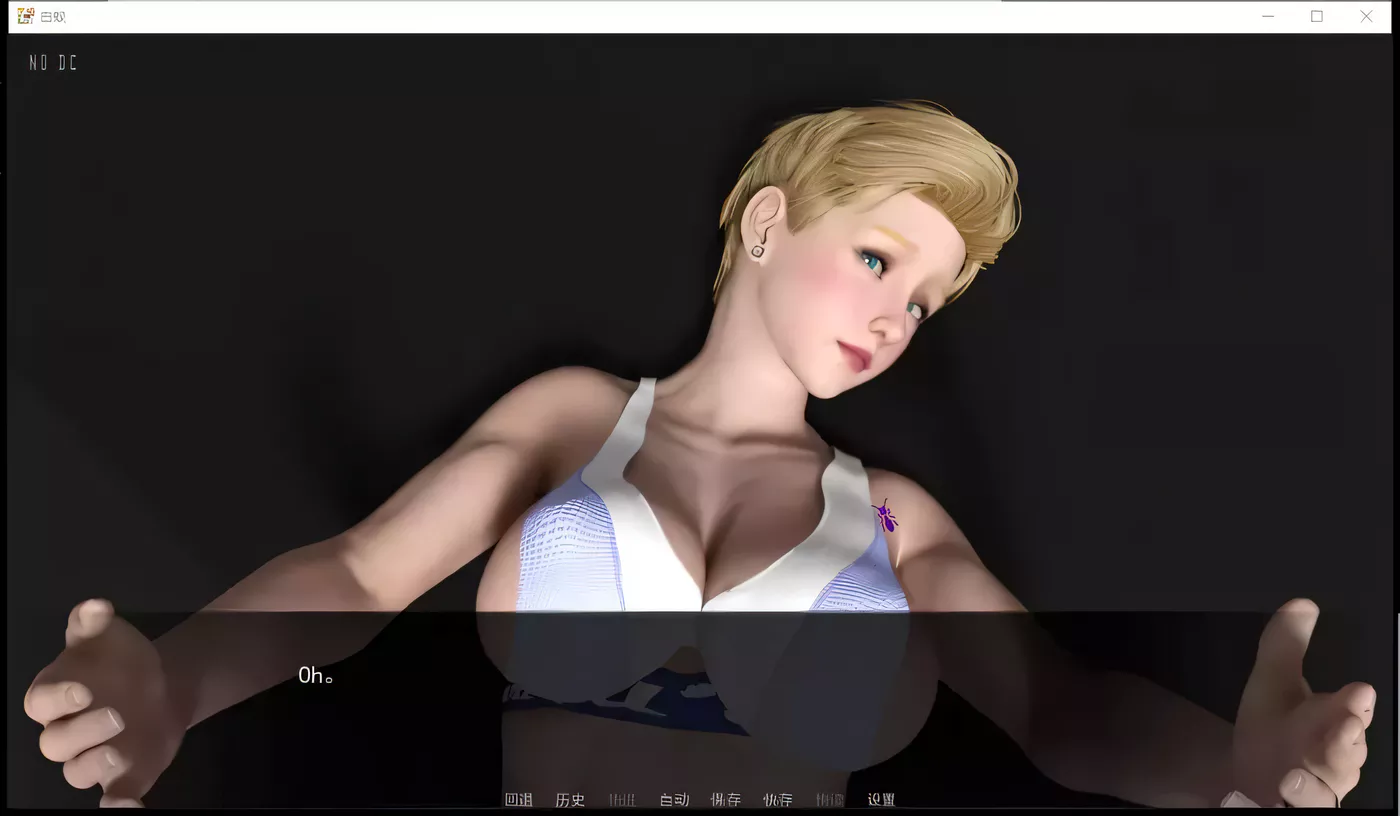Viewport: 1400px width, 816px height.
Task: Click the game's title bar app icon
Action: click(25, 16)
